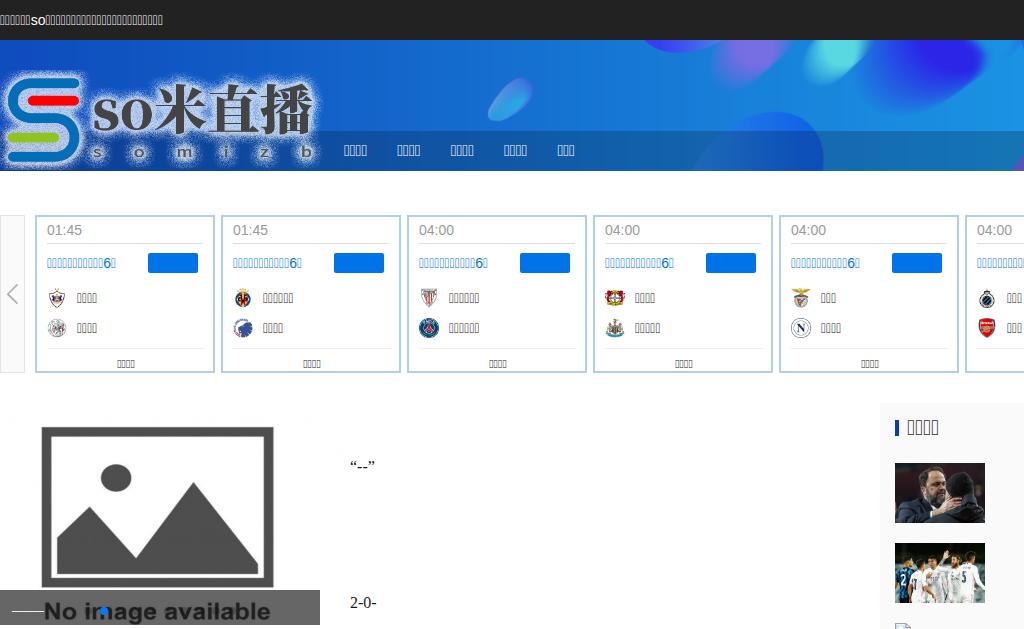Screen dimensions: 1024x629
Task: Click the Paris Saint-Germain crest
Action: click(x=428, y=328)
